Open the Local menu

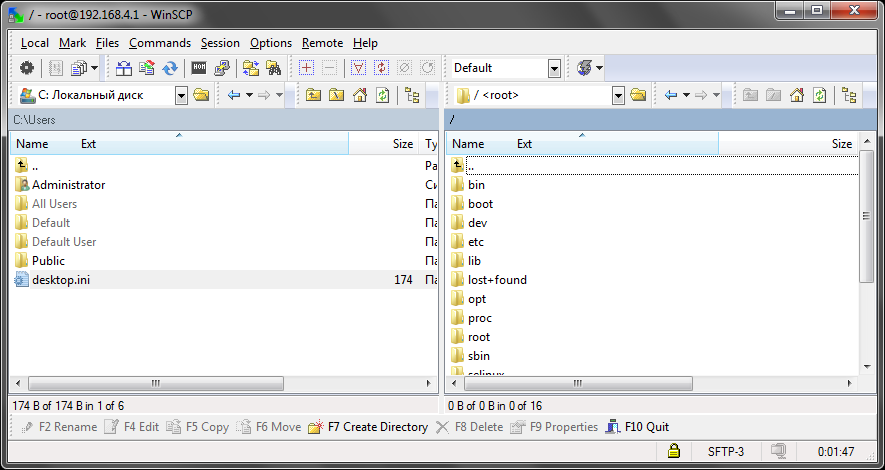pyautogui.click(x=34, y=43)
